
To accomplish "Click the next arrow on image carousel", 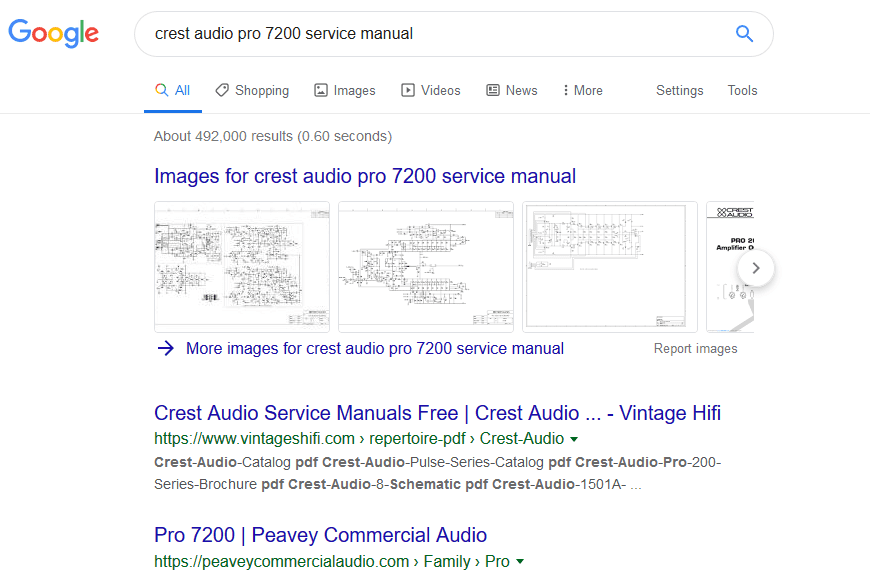I will [756, 268].
